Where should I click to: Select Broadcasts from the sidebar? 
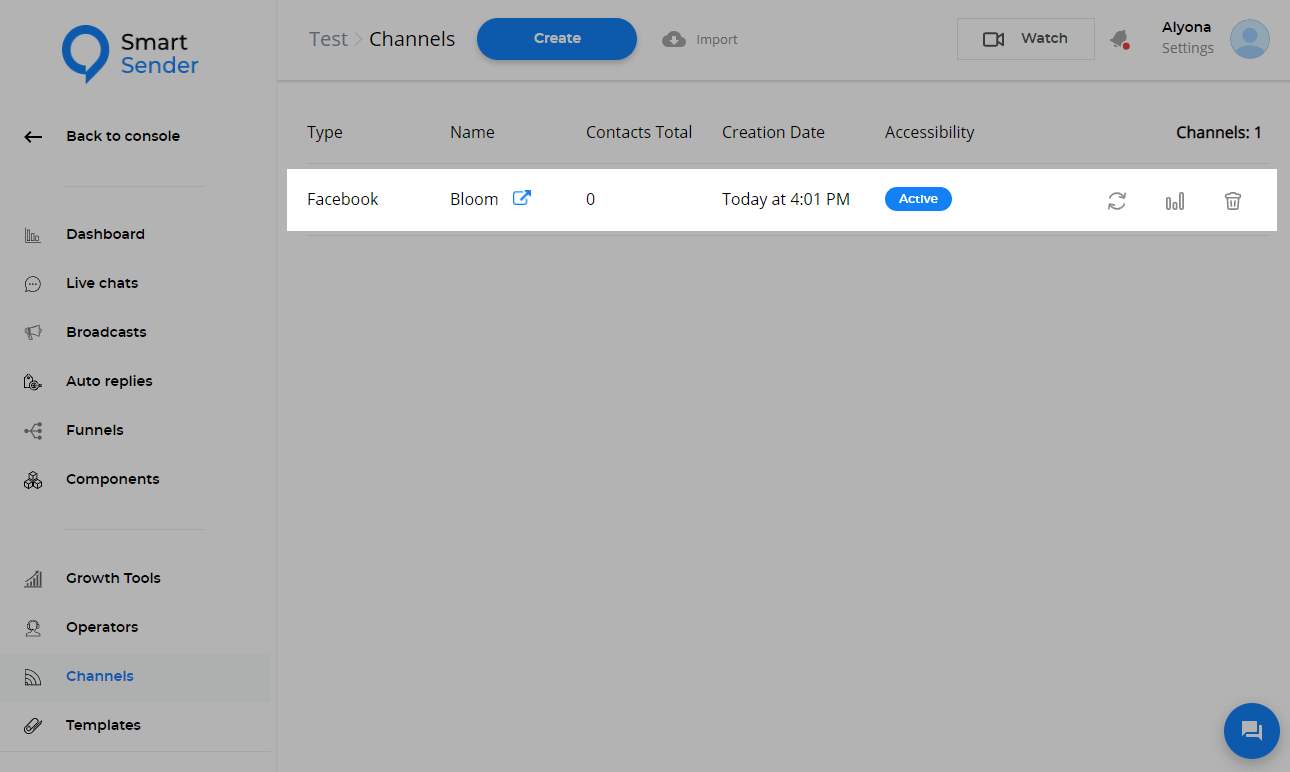106,332
